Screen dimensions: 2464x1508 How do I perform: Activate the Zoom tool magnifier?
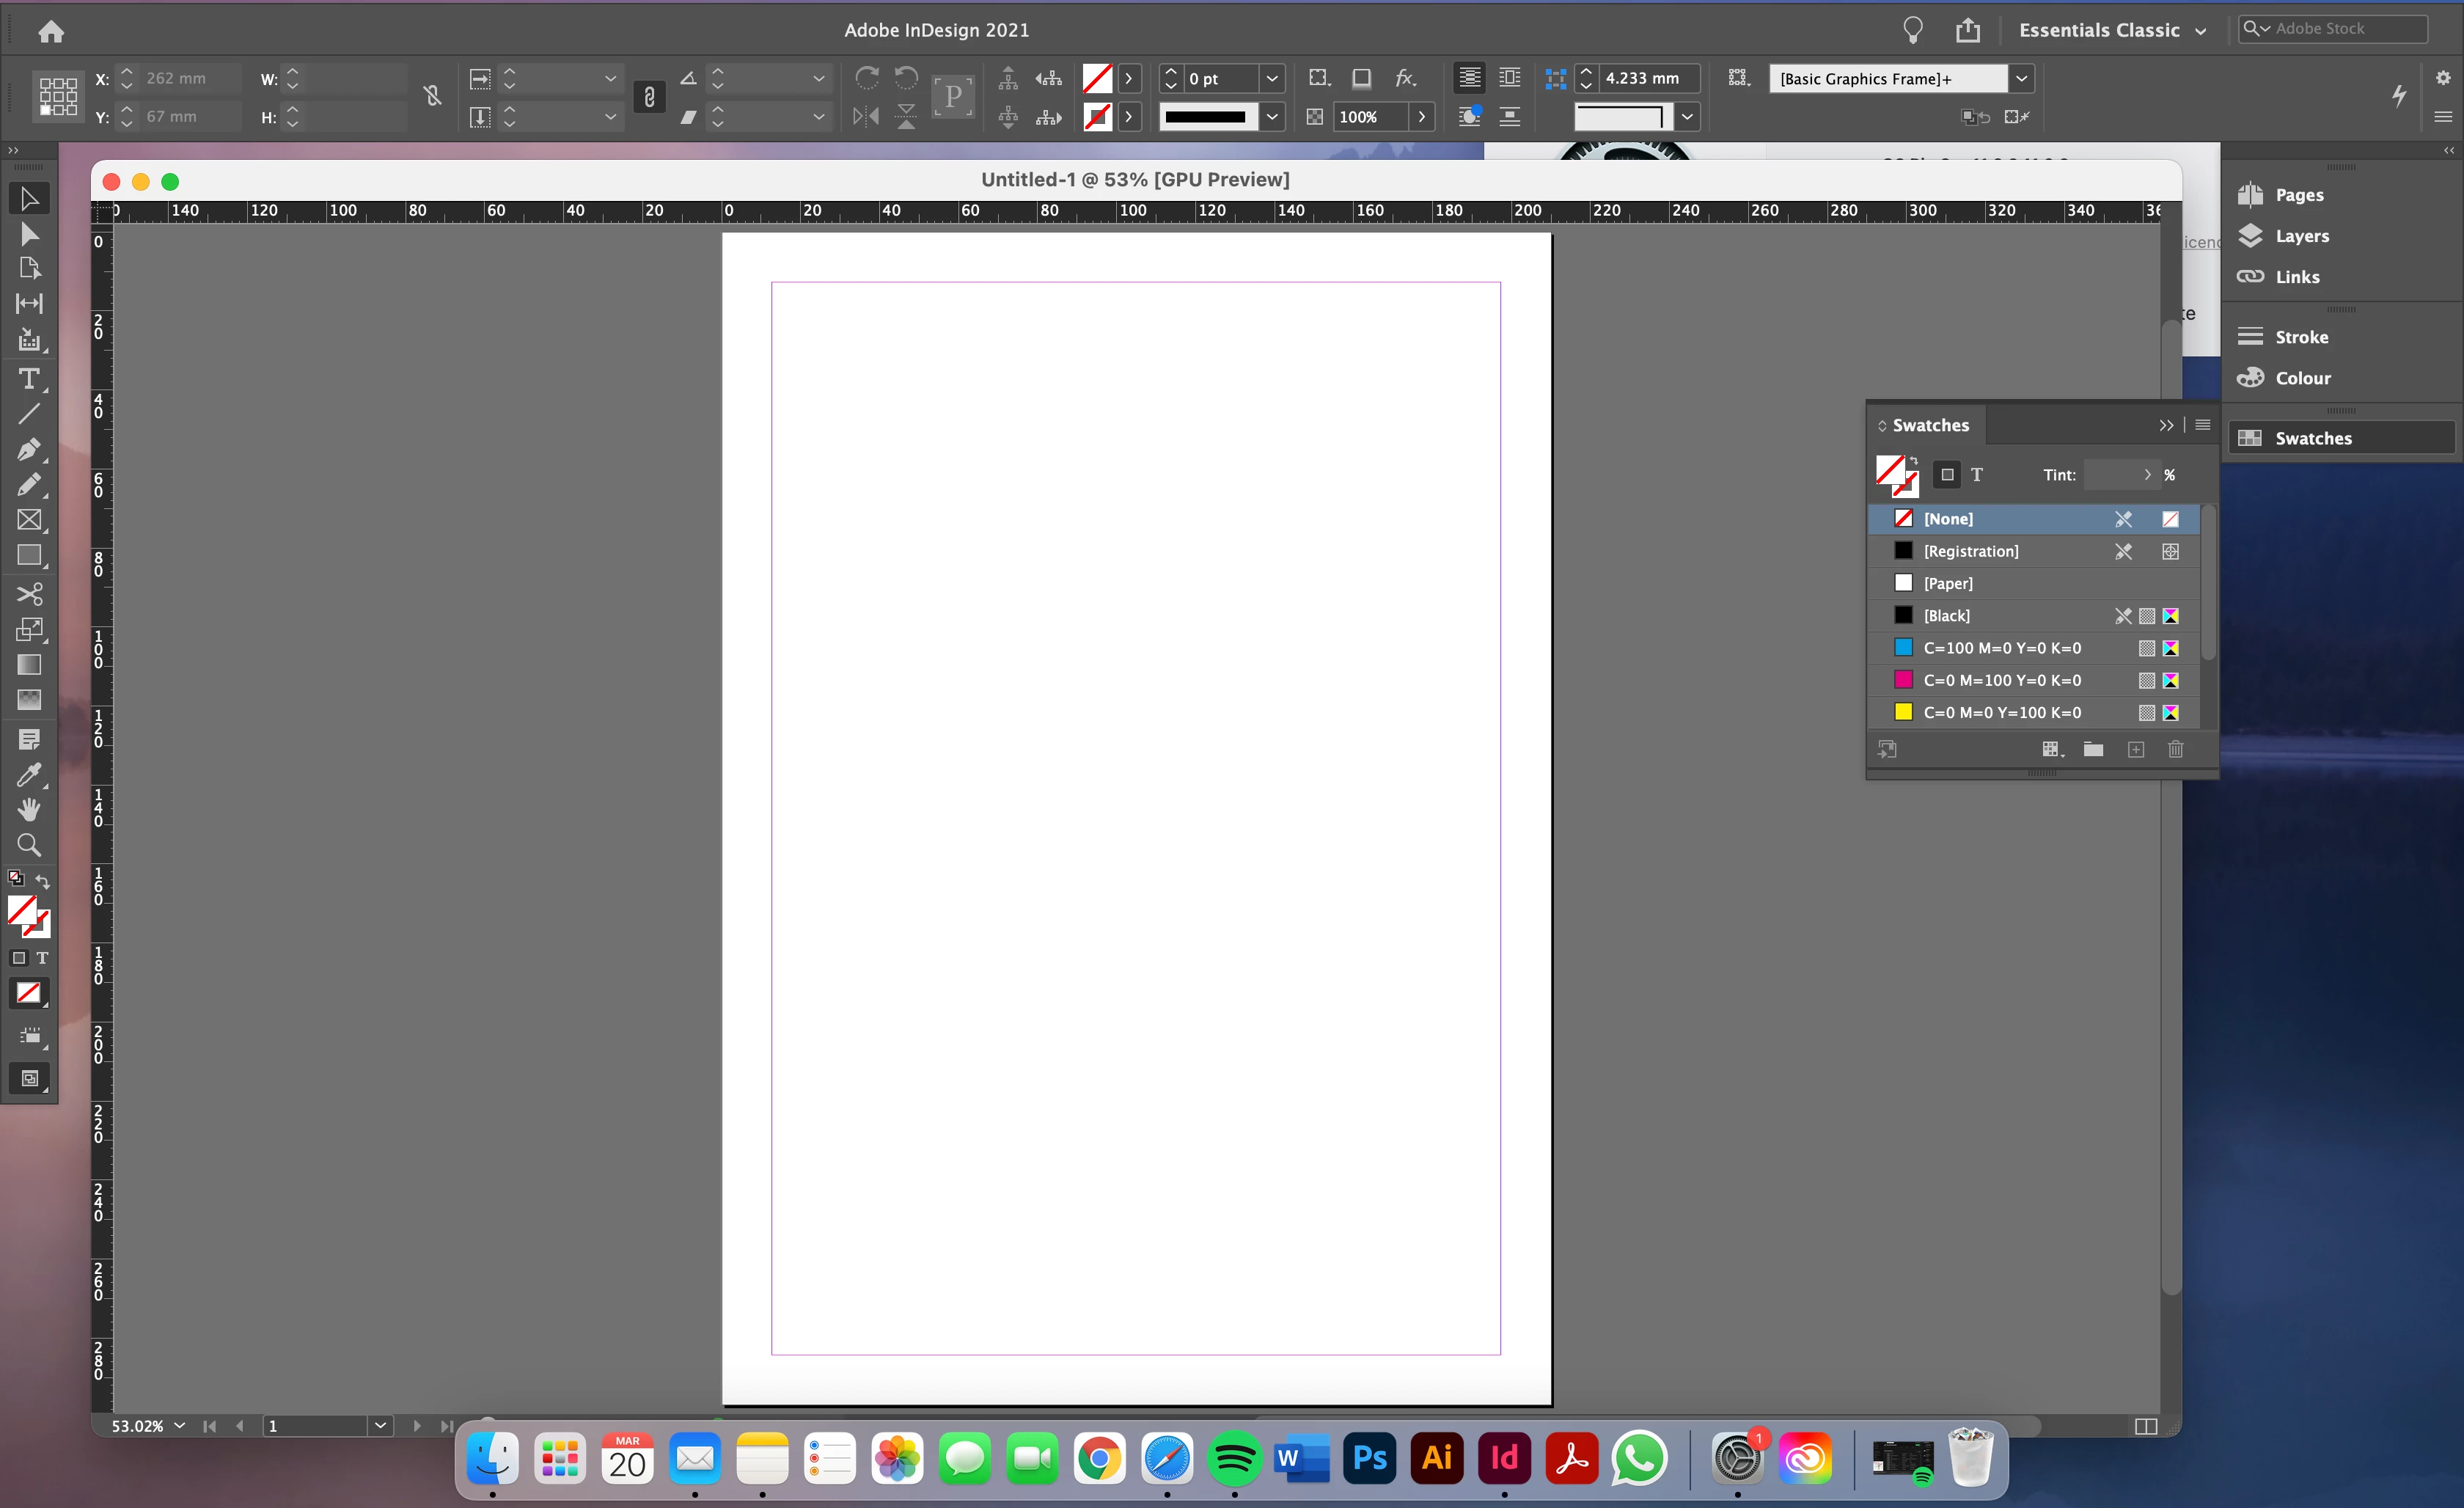click(x=29, y=845)
